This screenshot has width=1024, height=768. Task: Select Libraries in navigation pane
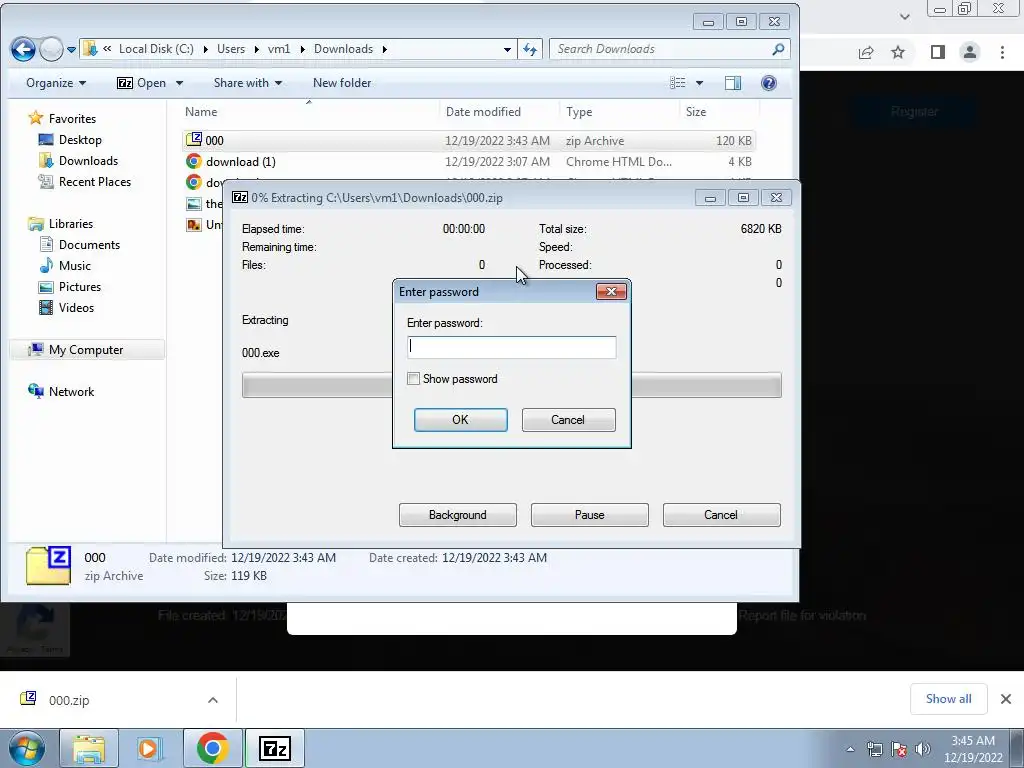(x=61, y=223)
